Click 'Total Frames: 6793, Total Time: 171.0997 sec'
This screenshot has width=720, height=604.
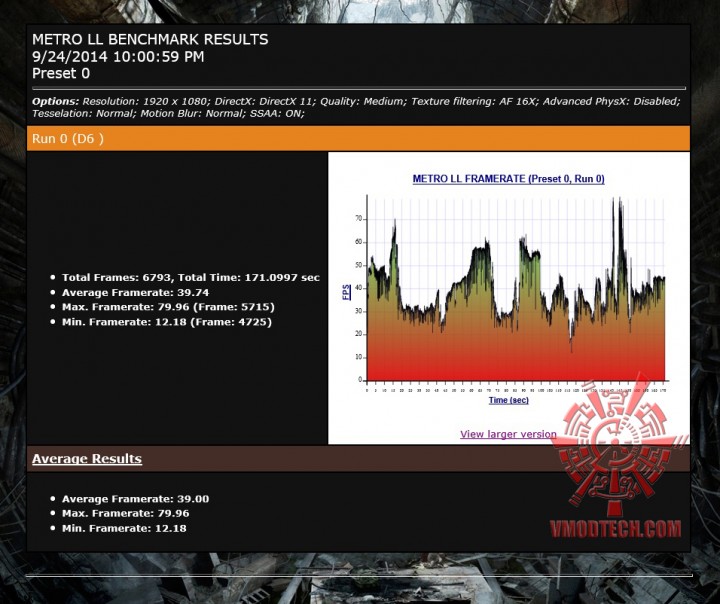191,277
